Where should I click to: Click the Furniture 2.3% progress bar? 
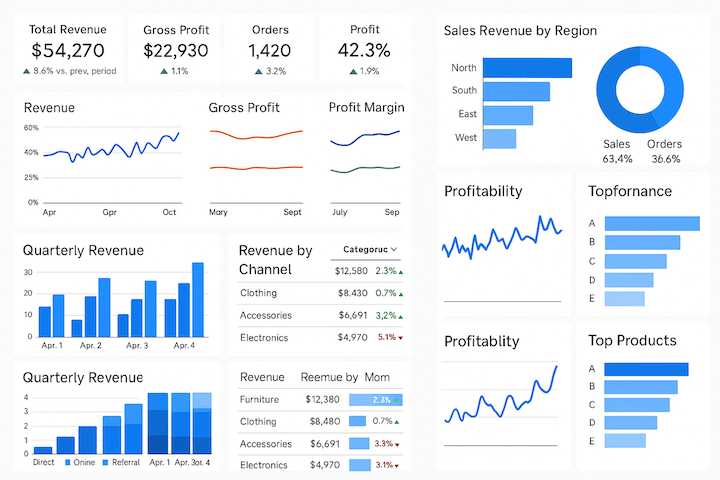376,400
